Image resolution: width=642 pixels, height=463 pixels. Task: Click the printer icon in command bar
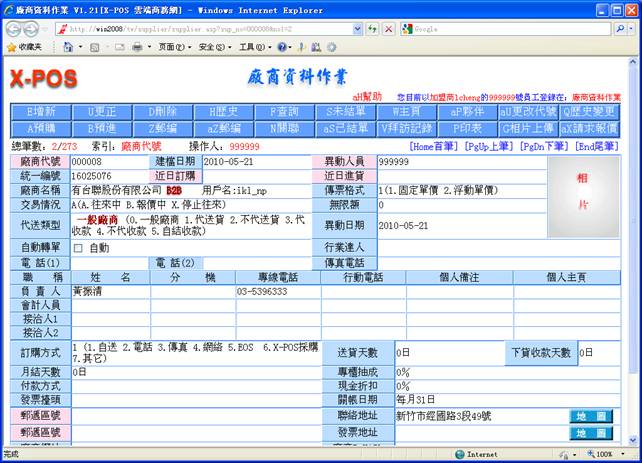click(136, 47)
